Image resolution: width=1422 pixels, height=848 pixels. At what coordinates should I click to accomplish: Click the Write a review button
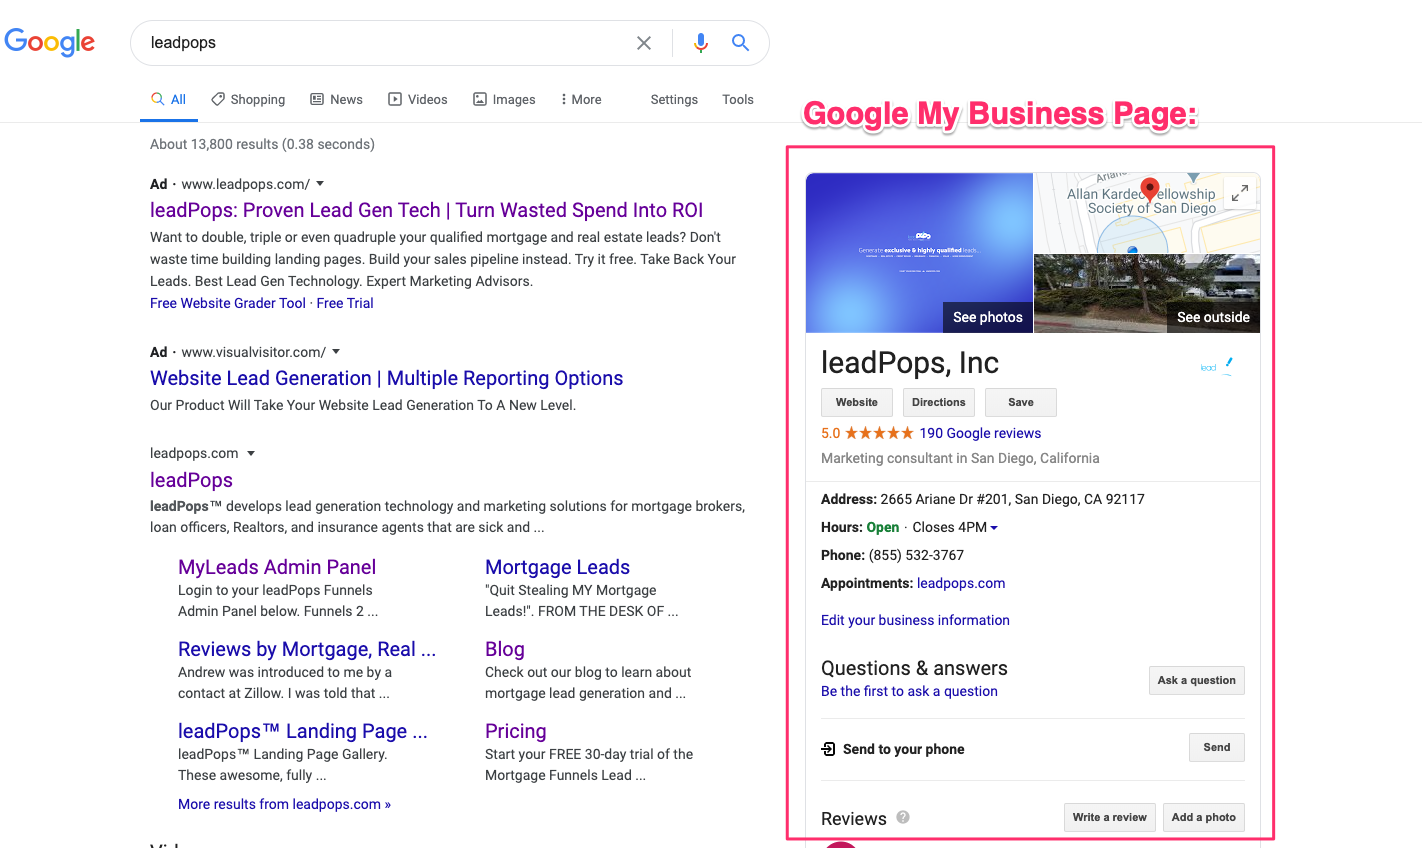coord(1110,817)
